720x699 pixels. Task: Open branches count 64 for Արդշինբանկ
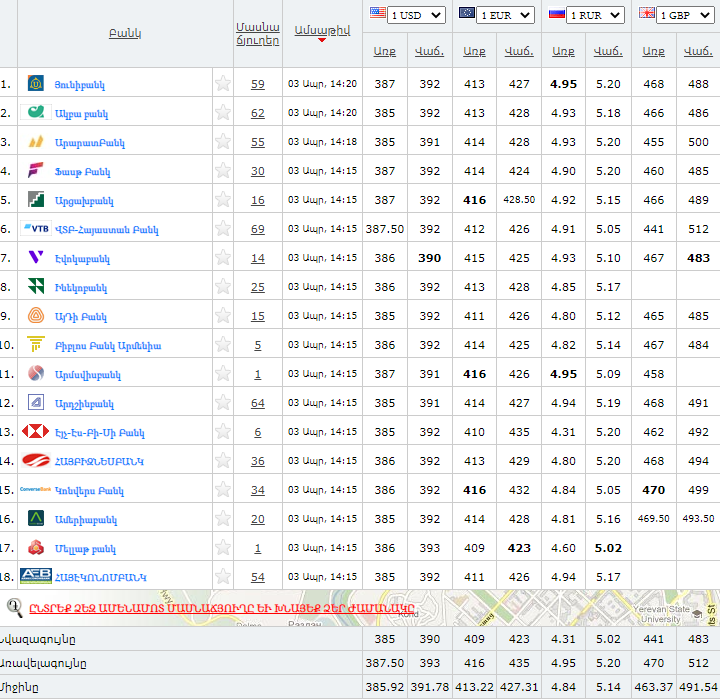[258, 403]
